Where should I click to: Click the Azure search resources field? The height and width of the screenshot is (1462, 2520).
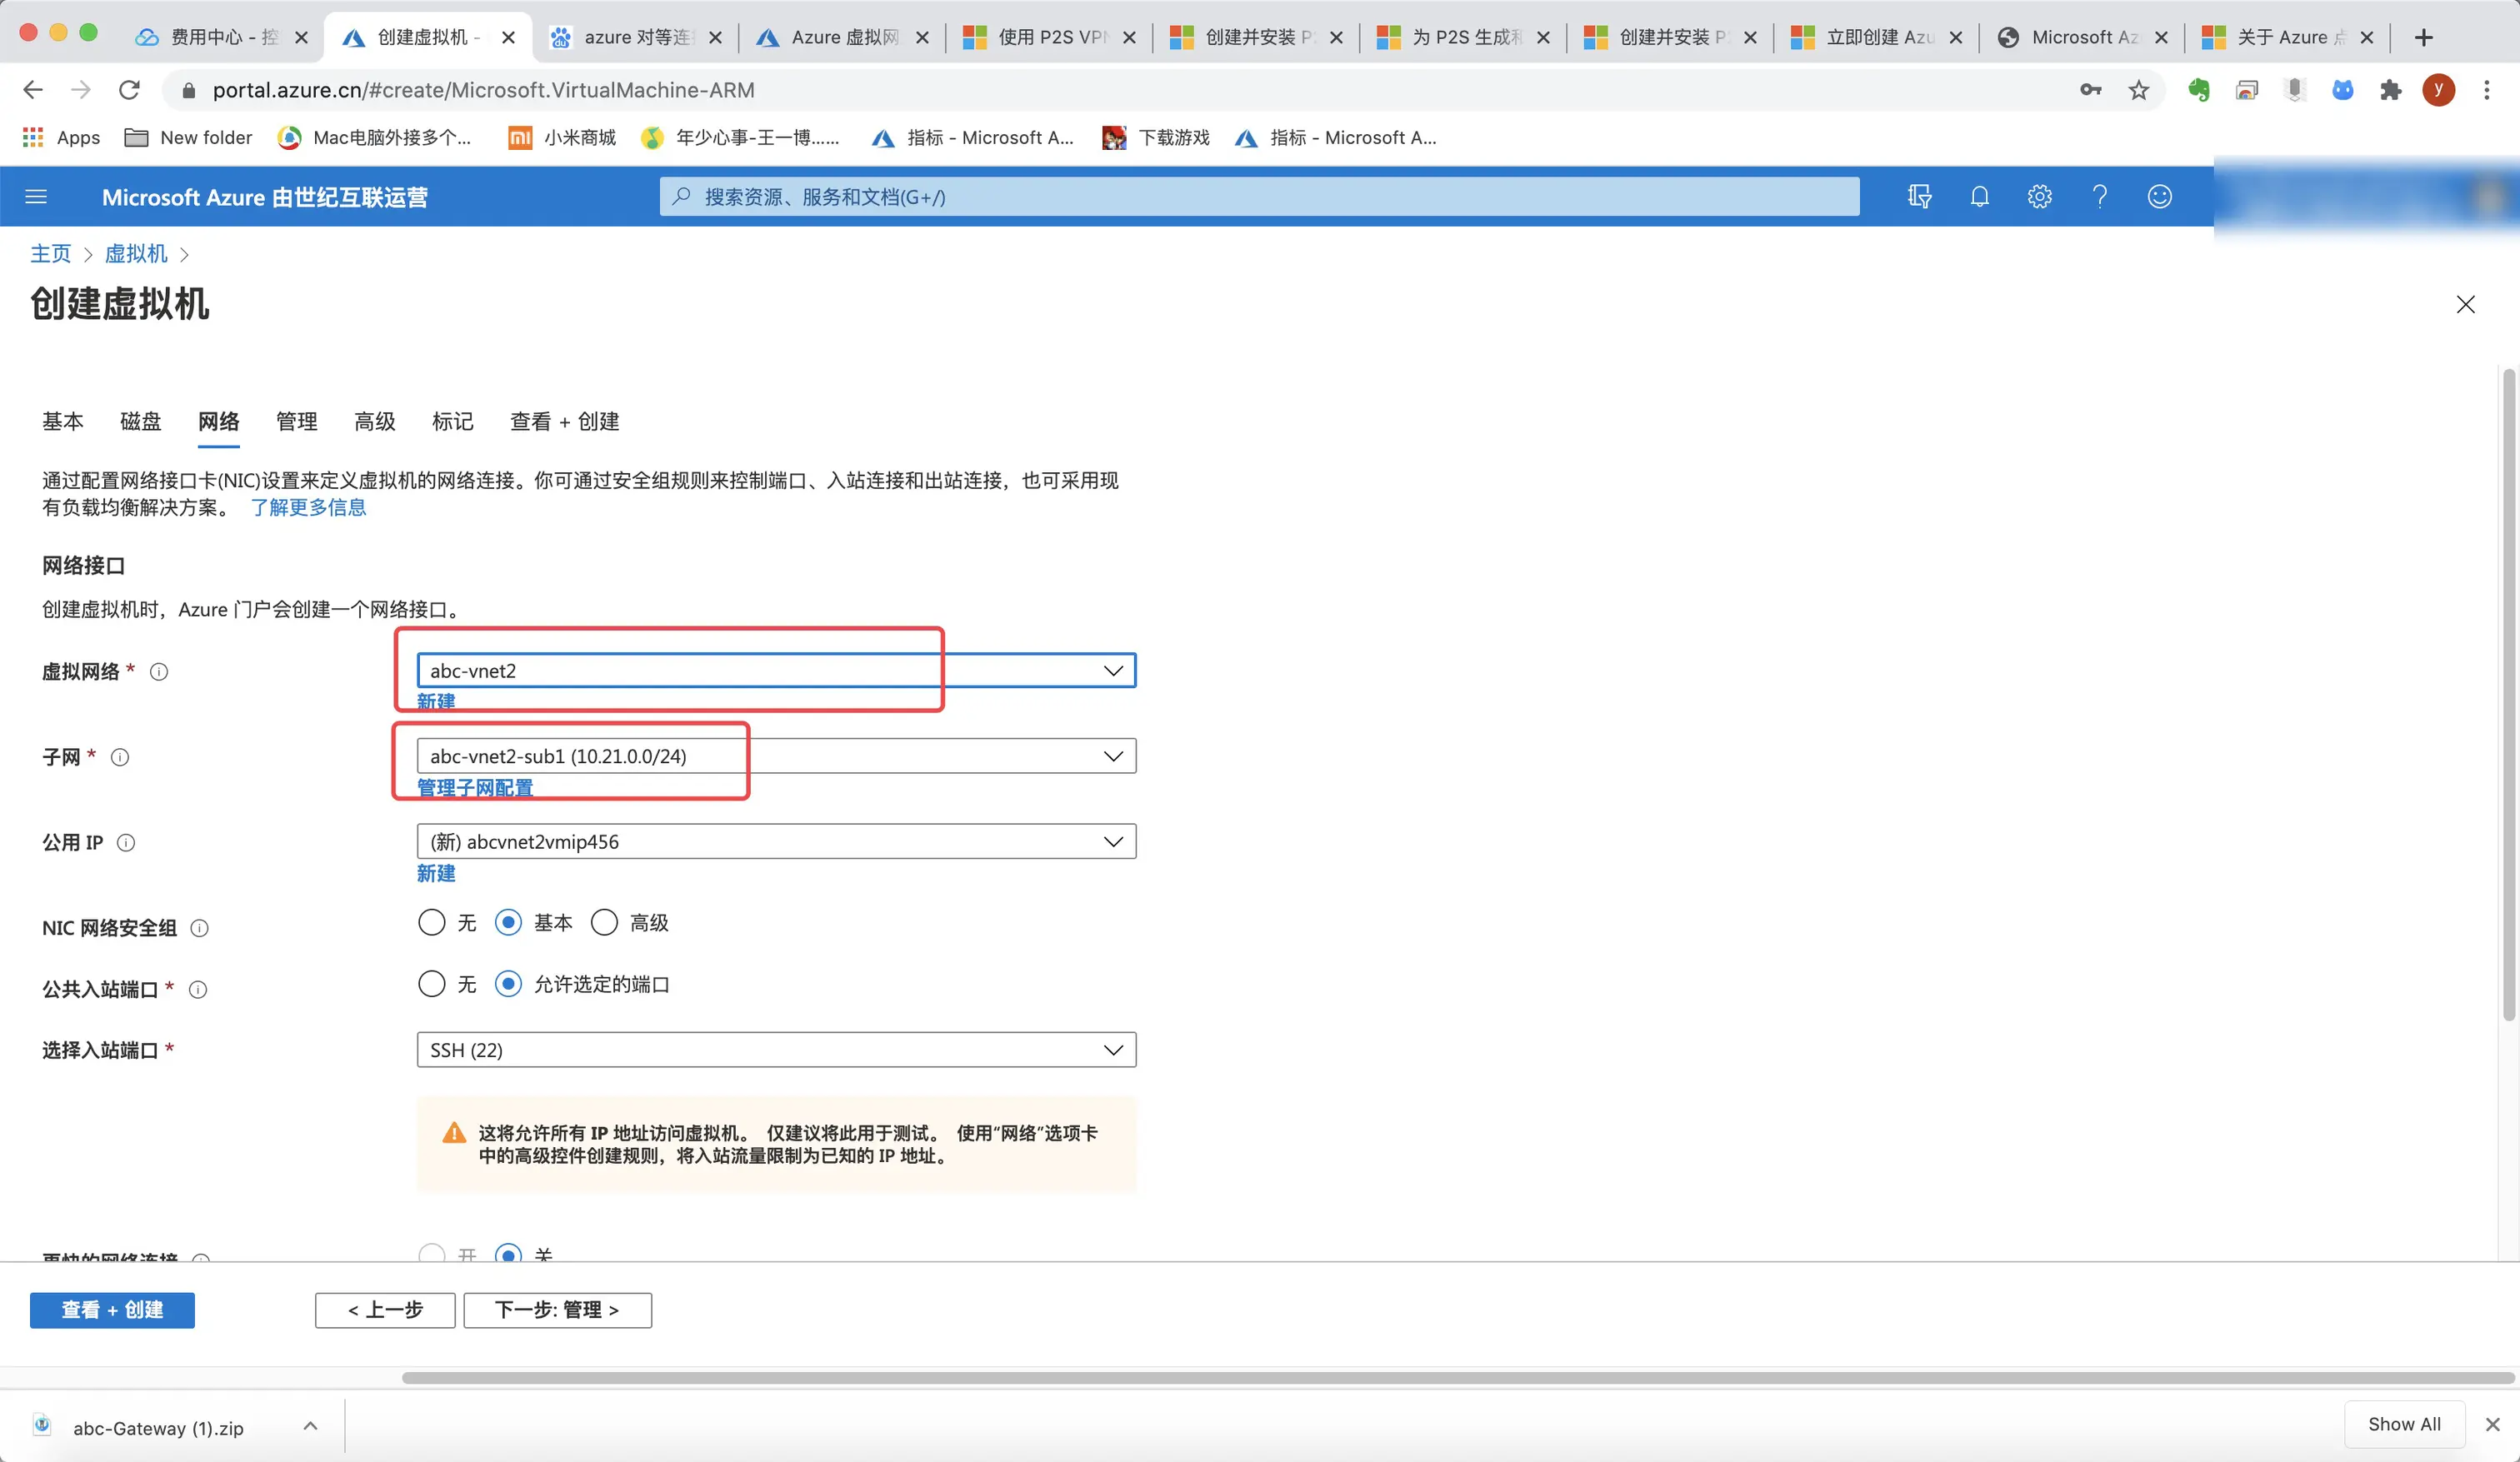[x=1260, y=197]
